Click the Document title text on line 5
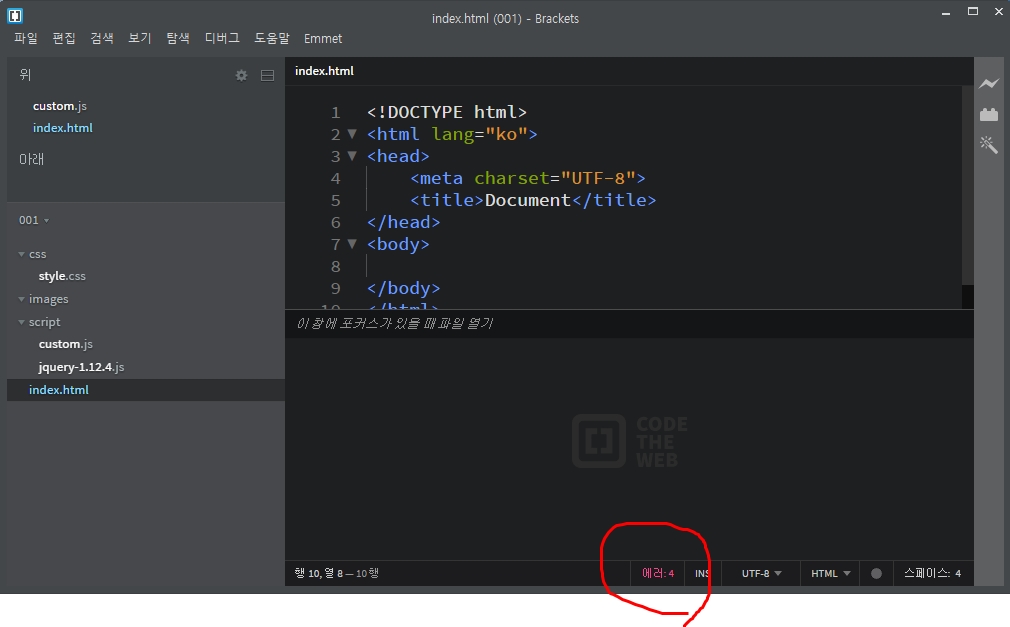The width and height of the screenshot is (1010, 627). [528, 200]
